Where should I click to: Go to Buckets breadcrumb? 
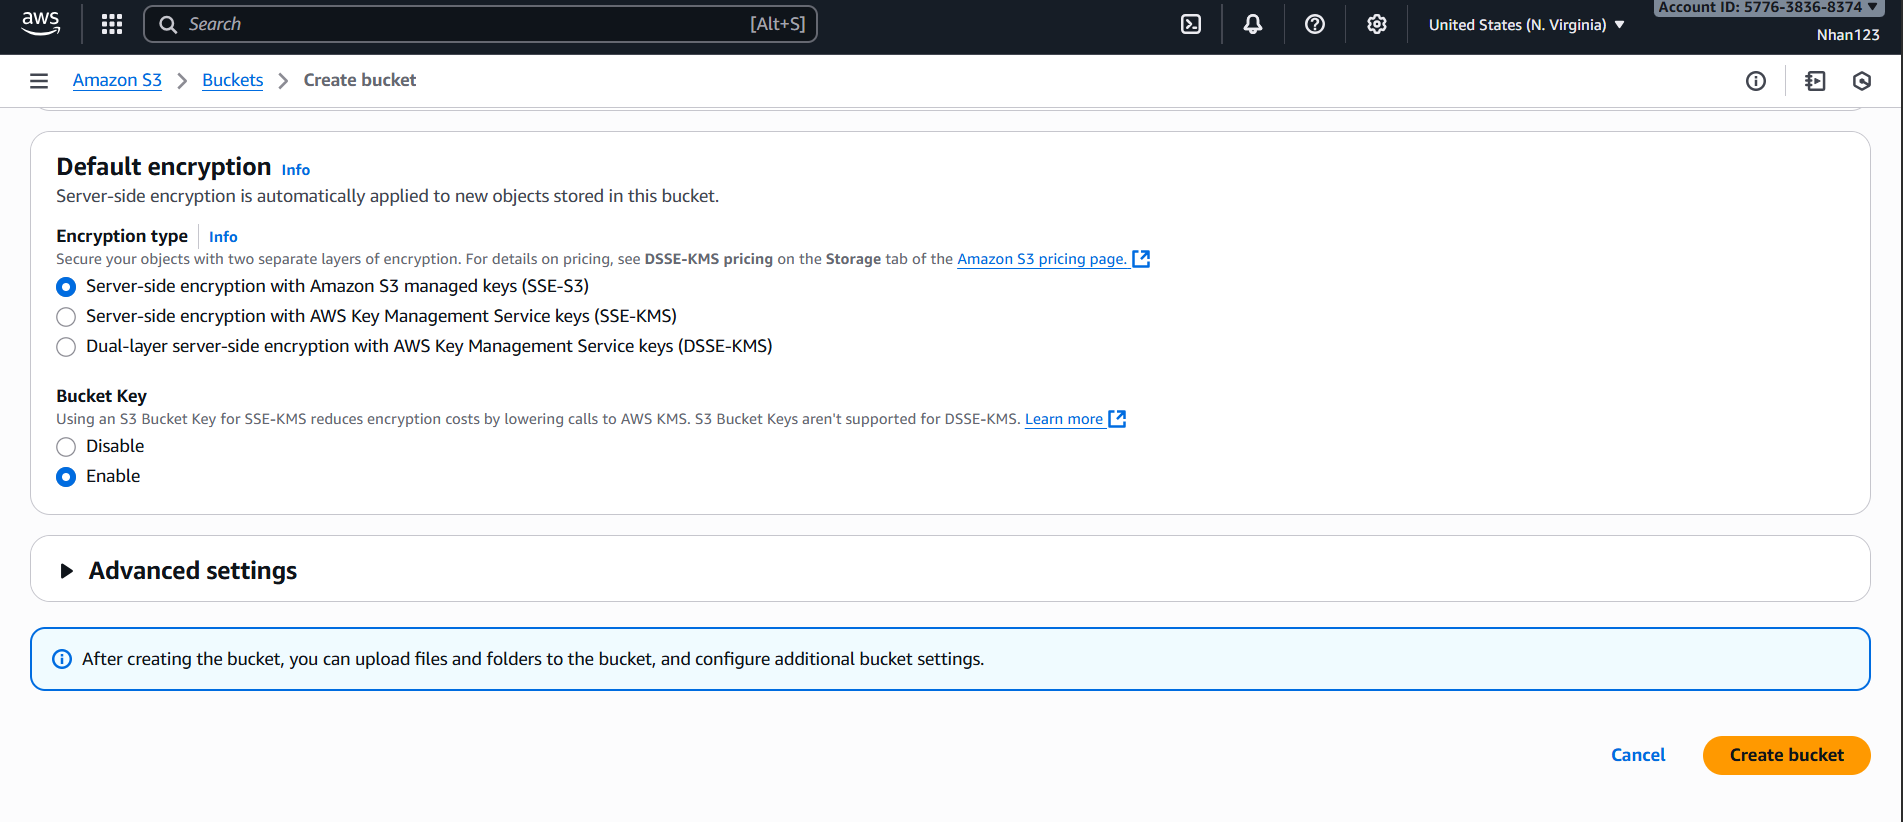232,80
